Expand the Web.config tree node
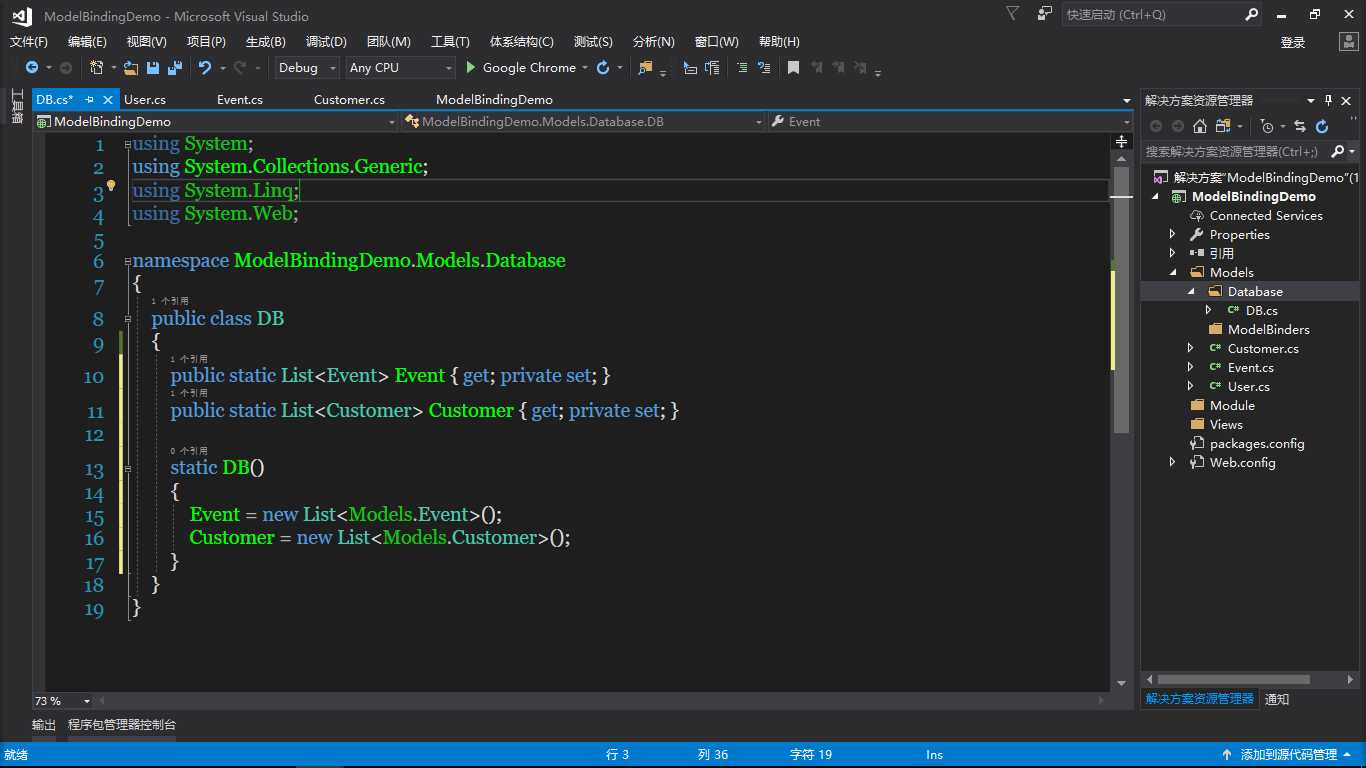This screenshot has width=1366, height=768. pos(1173,462)
